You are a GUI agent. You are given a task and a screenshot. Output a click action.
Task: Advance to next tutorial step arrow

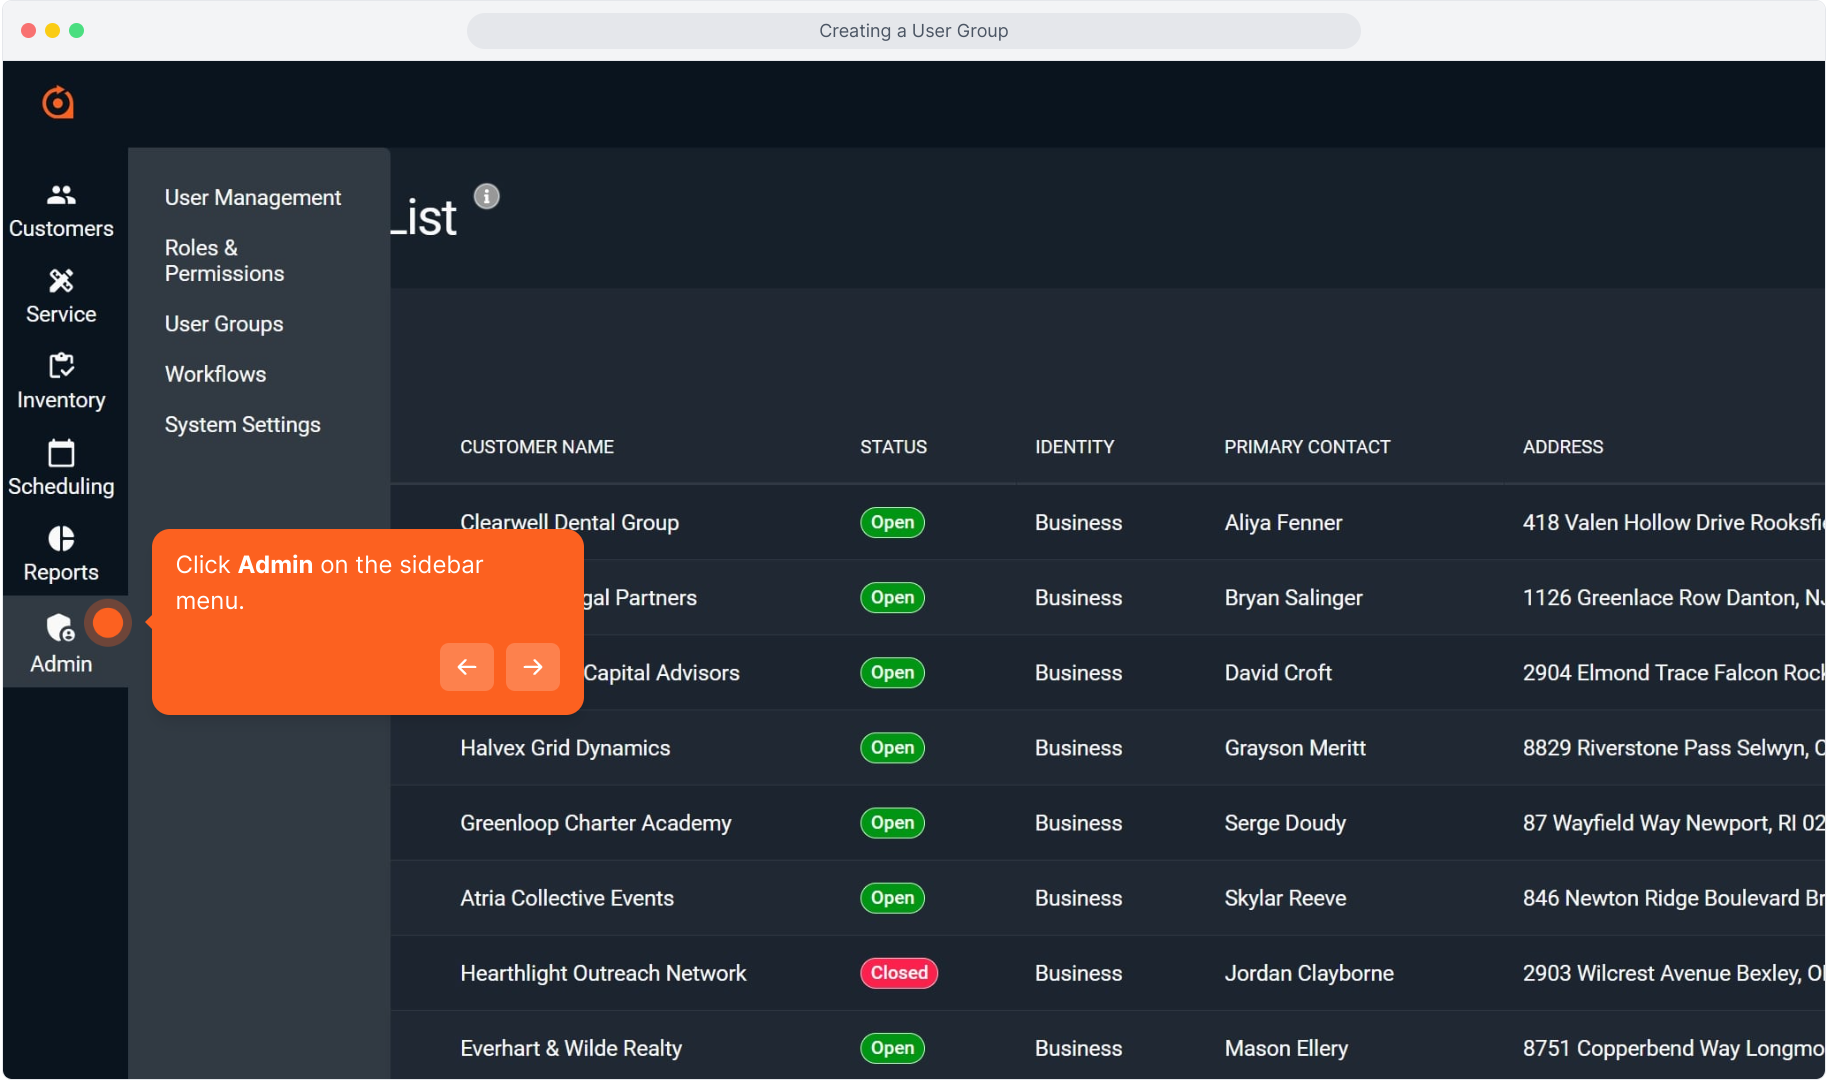click(533, 667)
